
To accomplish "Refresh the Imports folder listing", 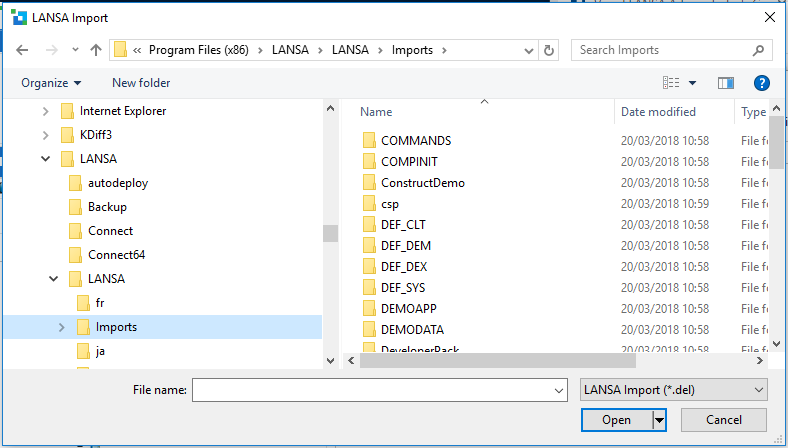I will pos(549,50).
